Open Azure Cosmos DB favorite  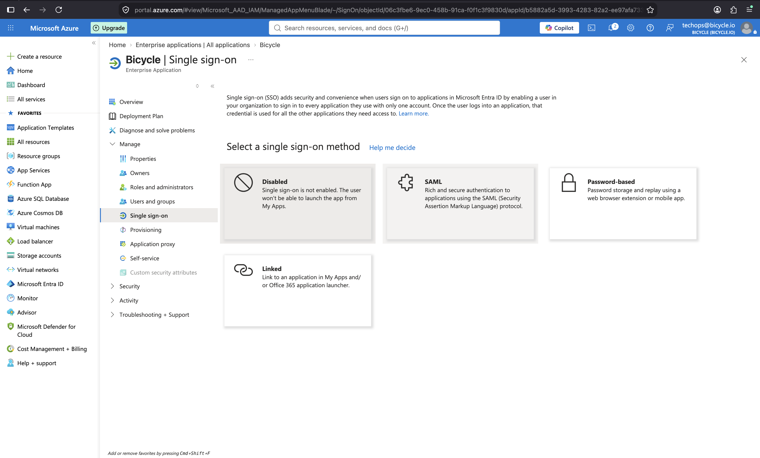pyautogui.click(x=40, y=213)
